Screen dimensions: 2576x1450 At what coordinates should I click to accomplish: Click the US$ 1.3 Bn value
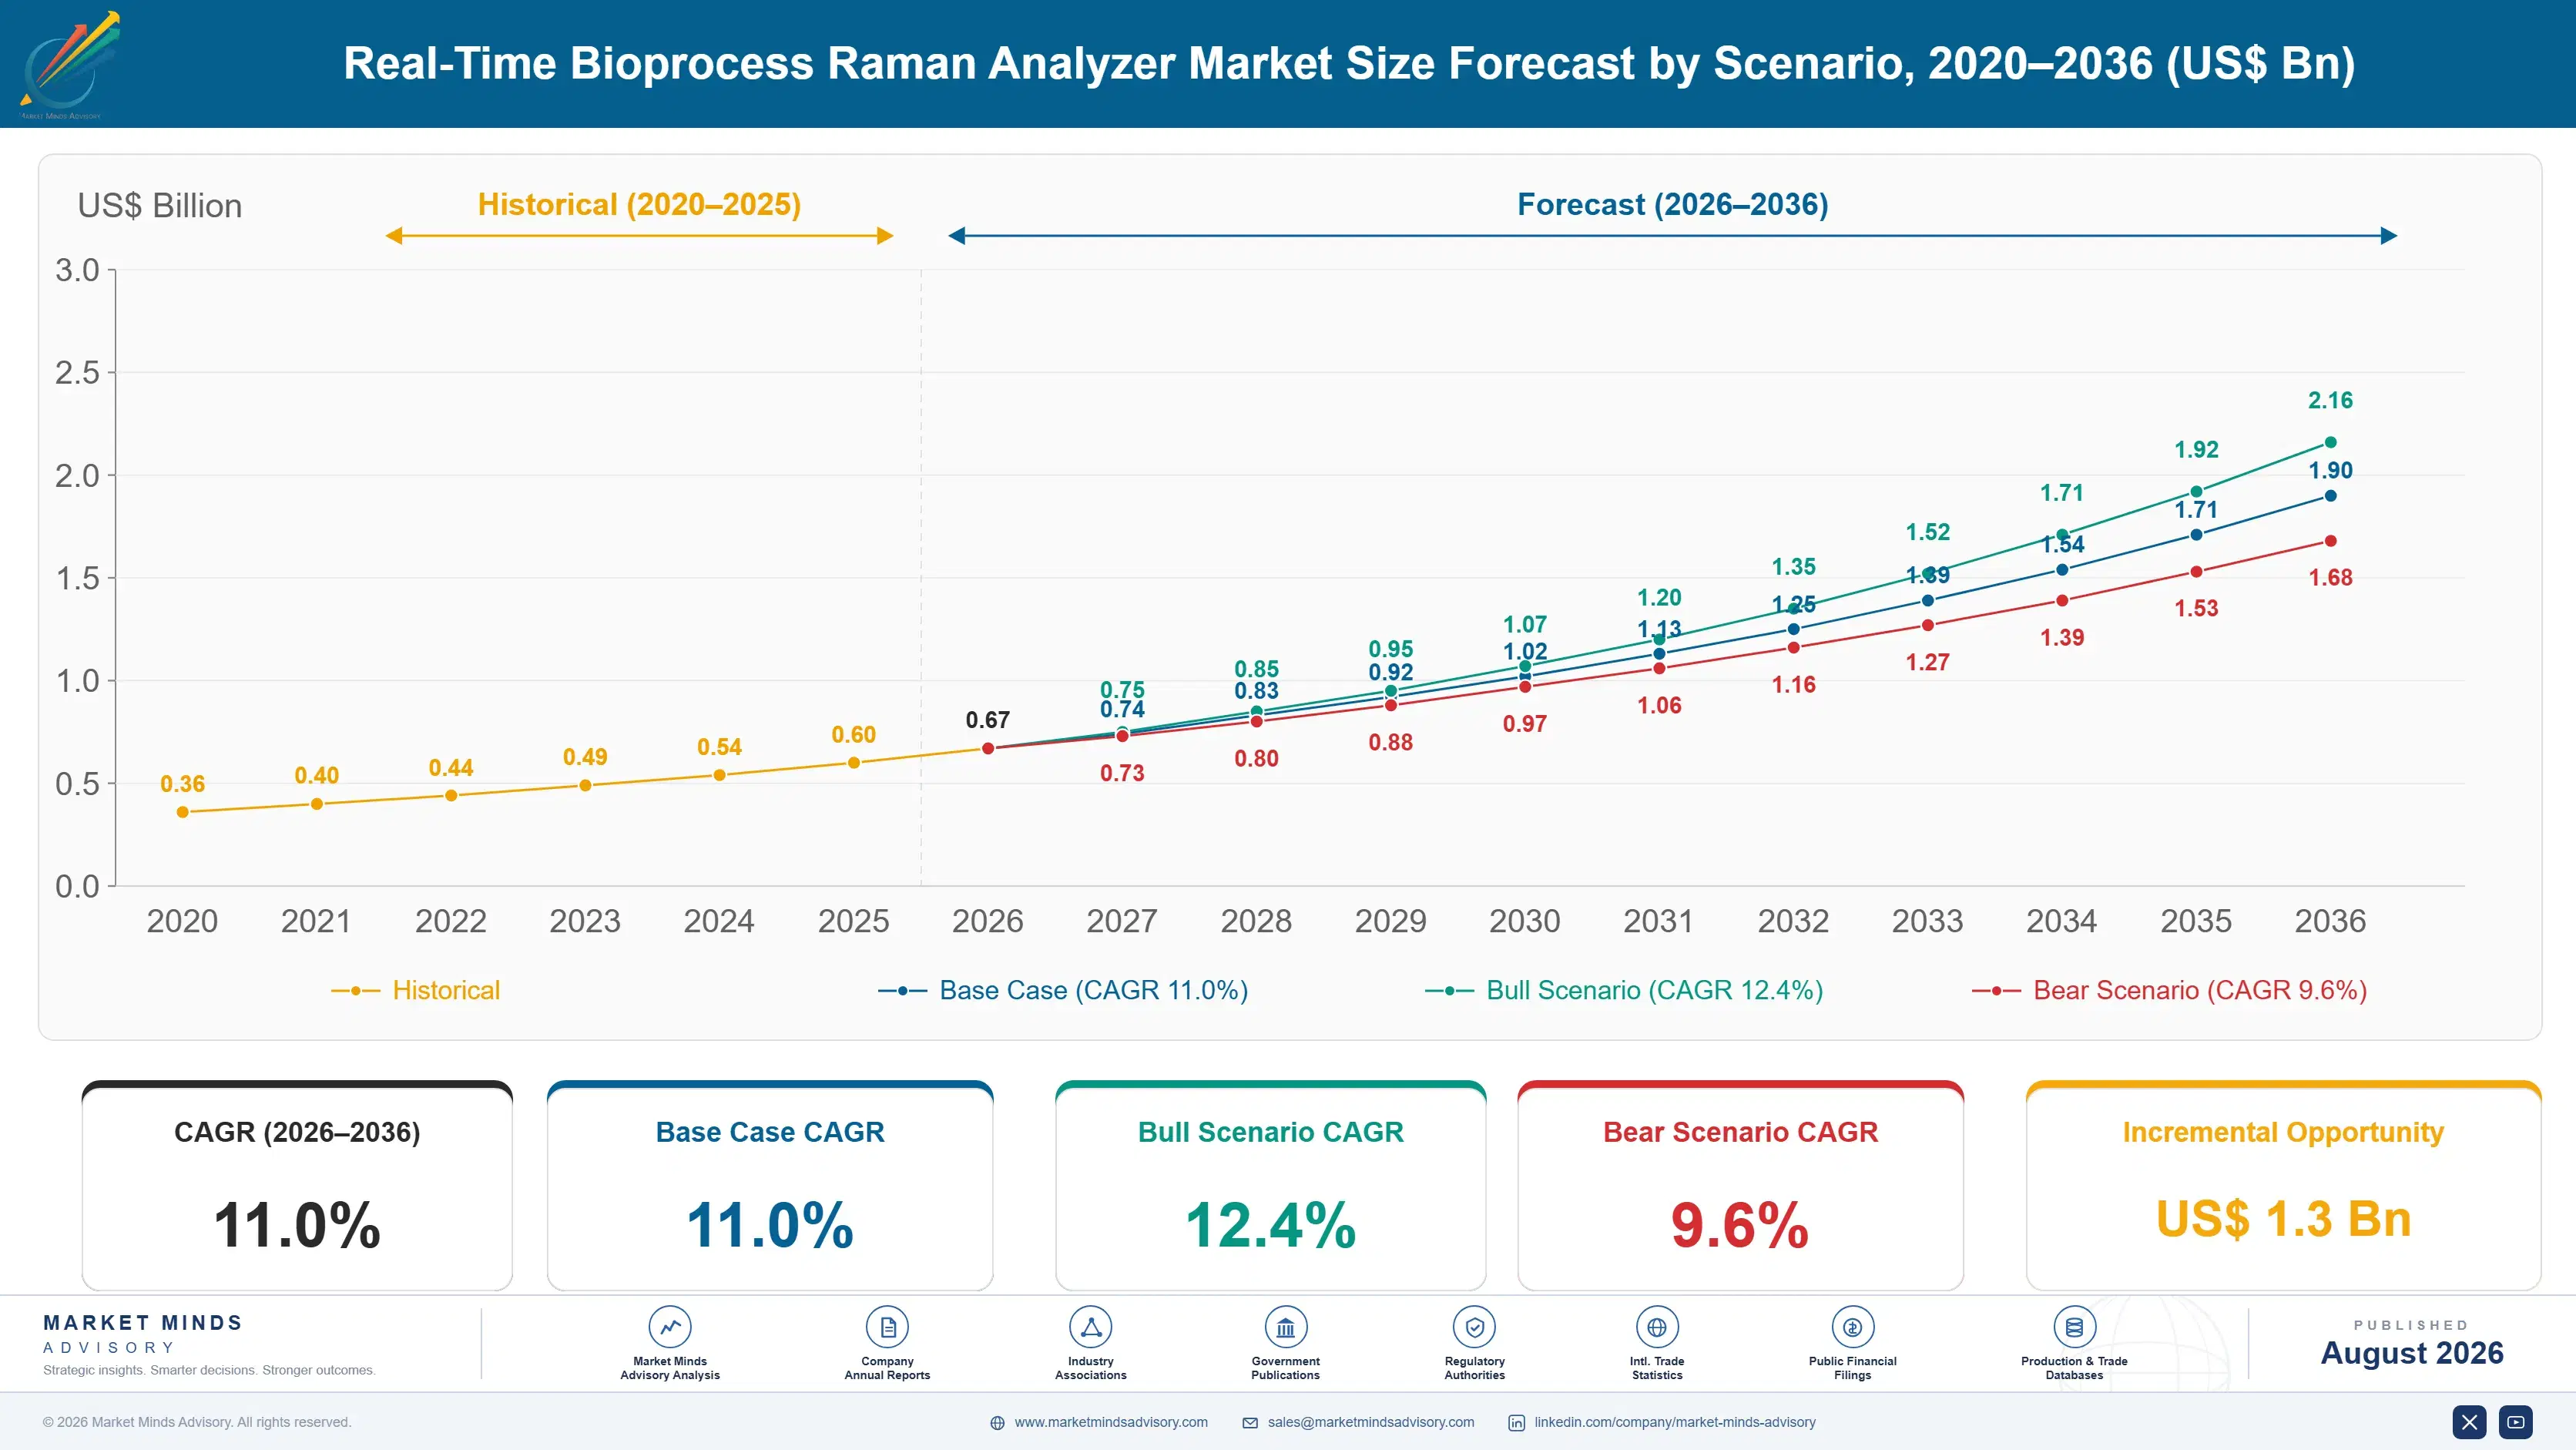pyautogui.click(x=2283, y=1219)
